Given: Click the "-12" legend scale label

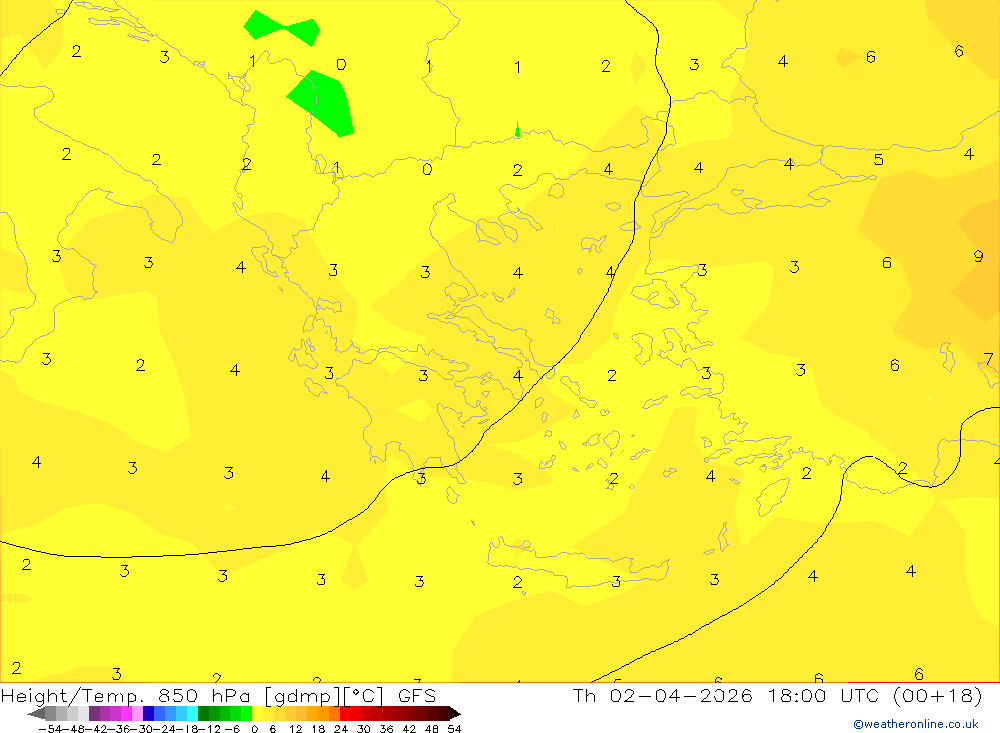Looking at the screenshot, I should coord(209,729).
